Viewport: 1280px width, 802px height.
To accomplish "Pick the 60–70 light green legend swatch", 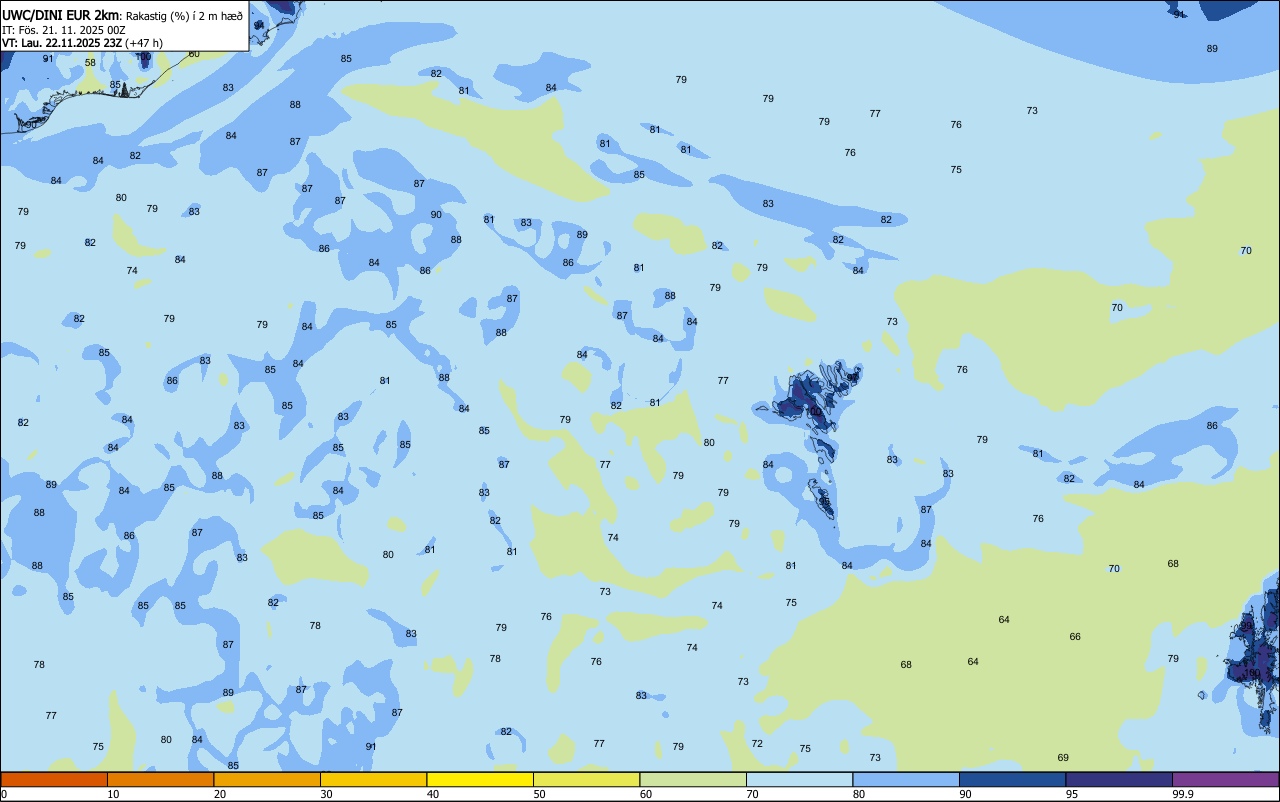I will (x=693, y=779).
